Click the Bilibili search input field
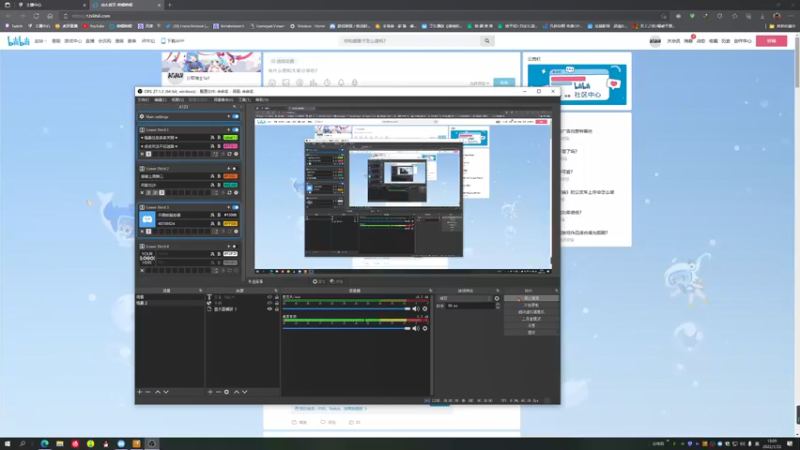The height and width of the screenshot is (450, 800). [x=411, y=41]
